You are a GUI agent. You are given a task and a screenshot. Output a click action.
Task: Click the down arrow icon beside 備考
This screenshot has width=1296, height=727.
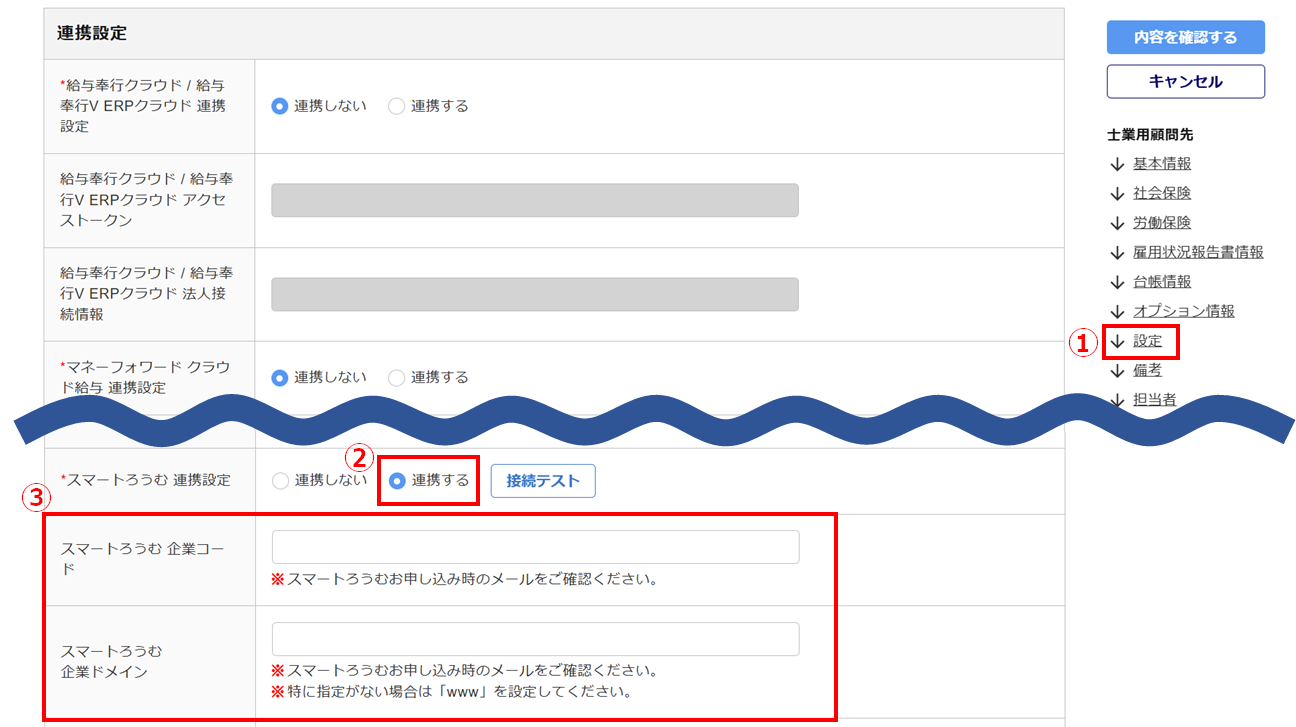click(x=1117, y=370)
